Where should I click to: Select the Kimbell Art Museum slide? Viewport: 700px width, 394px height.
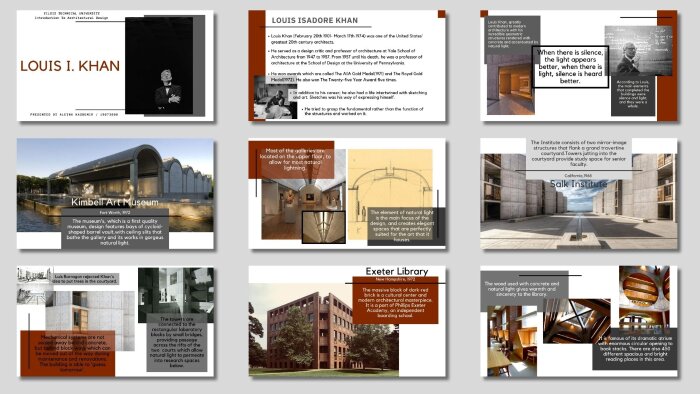115,194
